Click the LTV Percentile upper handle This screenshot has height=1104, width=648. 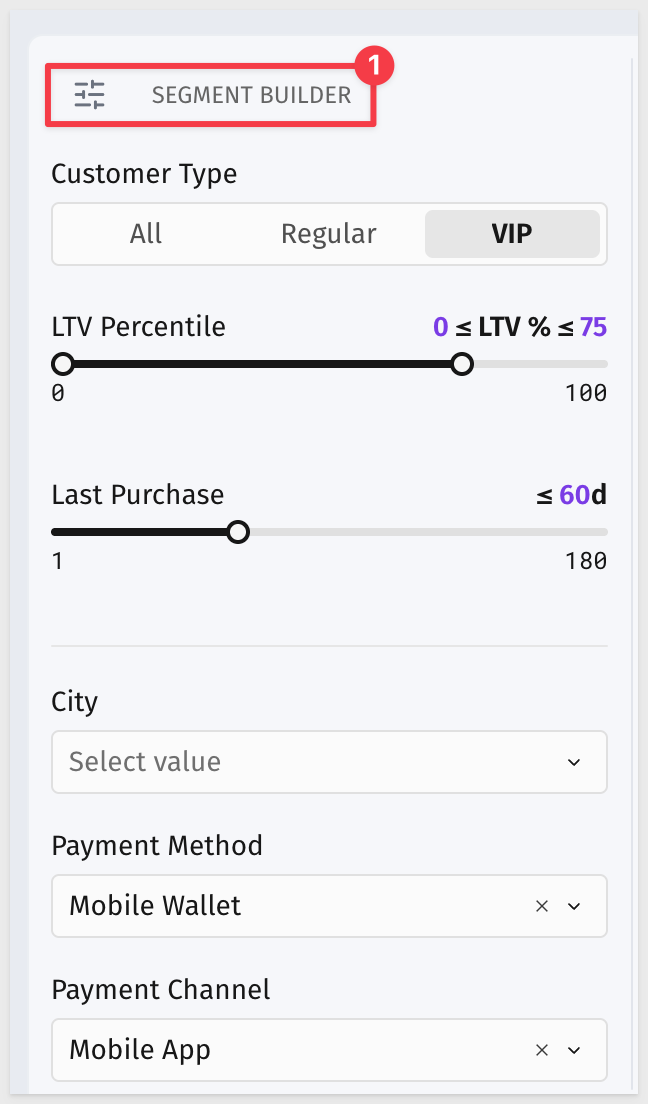click(x=462, y=364)
